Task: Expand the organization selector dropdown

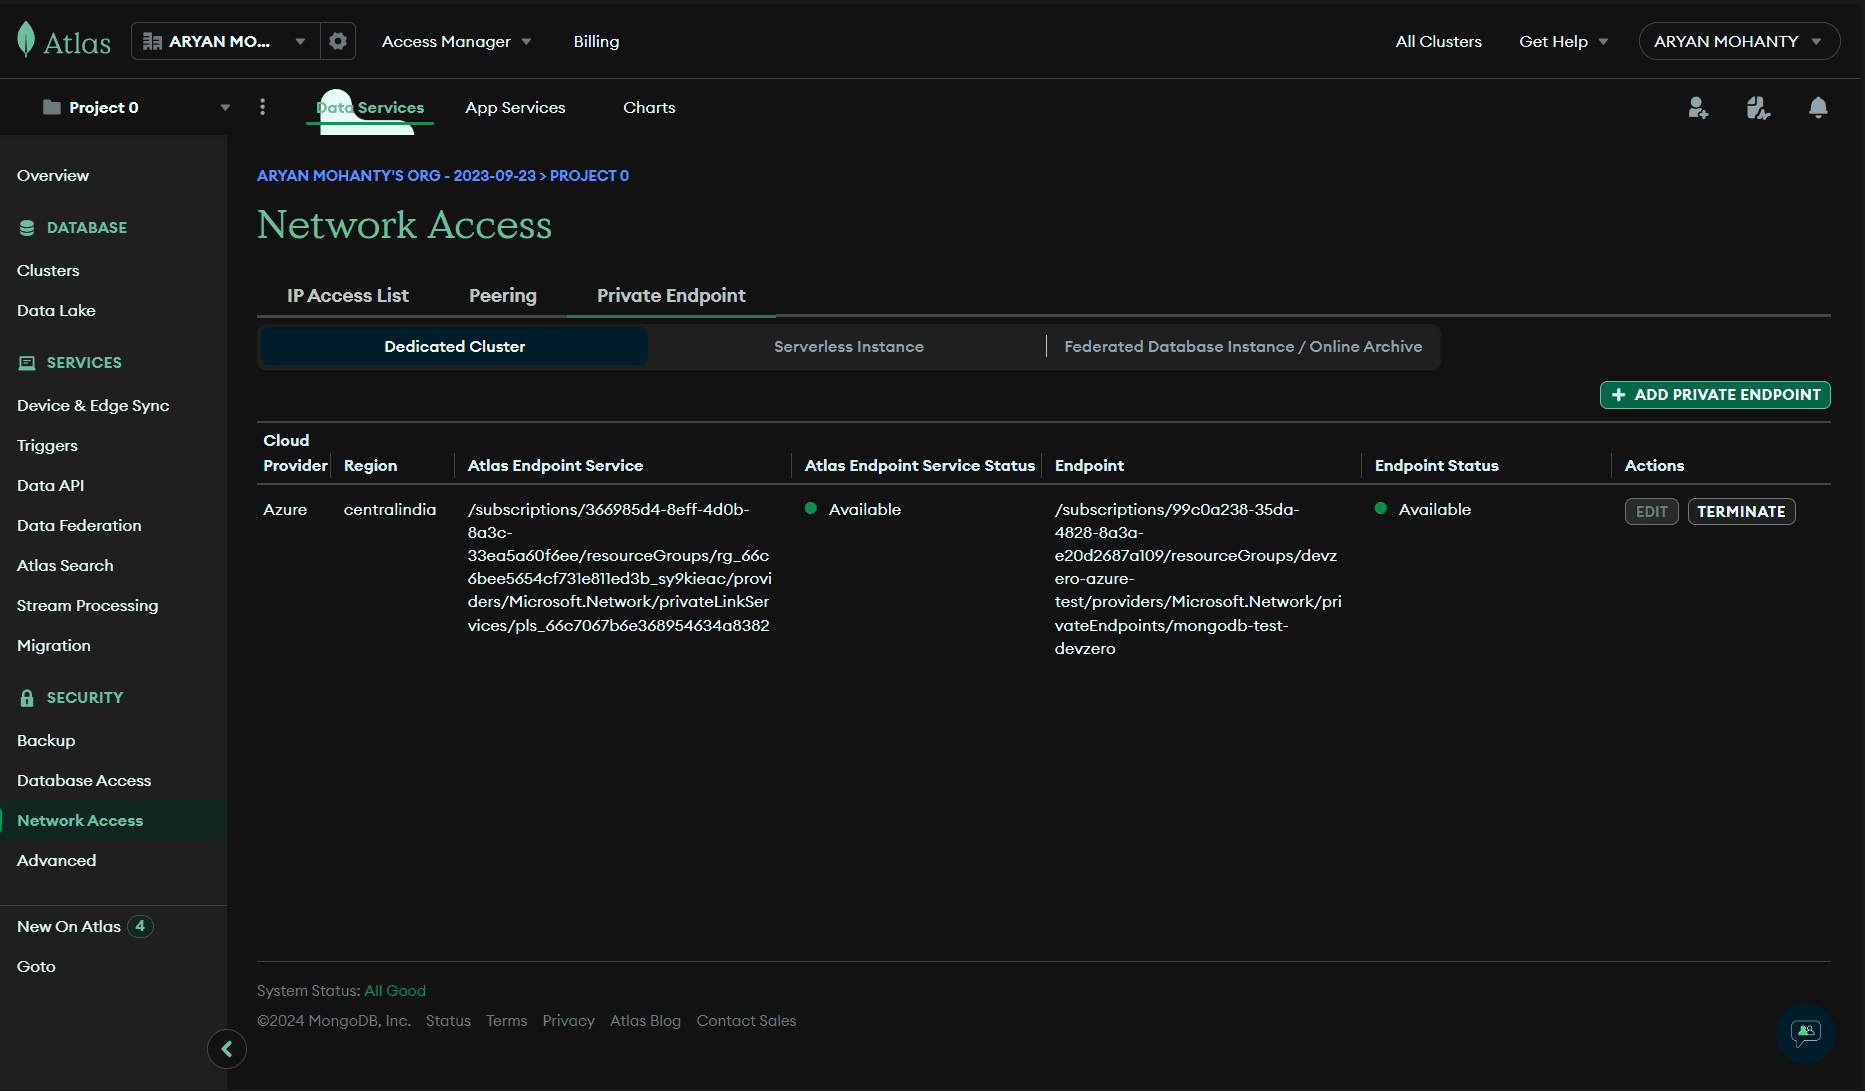Action: pos(226,41)
